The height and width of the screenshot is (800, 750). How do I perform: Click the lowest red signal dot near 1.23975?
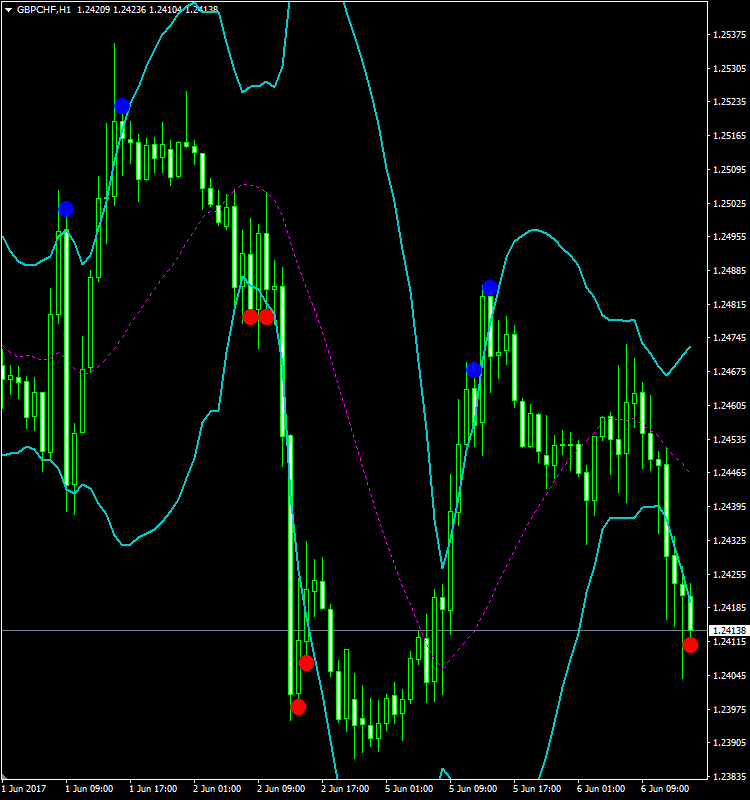(298, 707)
